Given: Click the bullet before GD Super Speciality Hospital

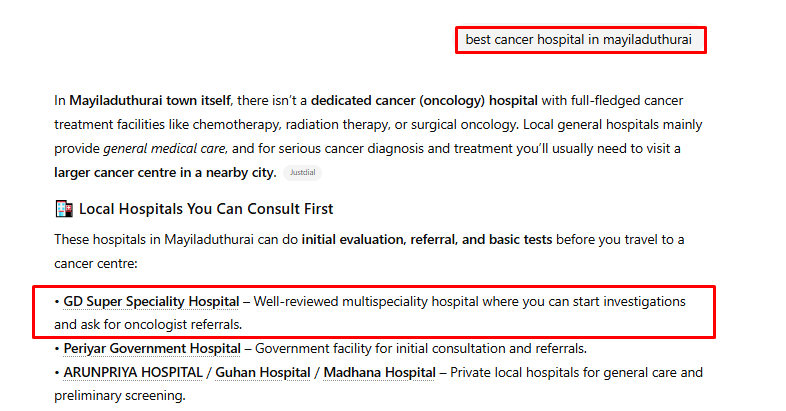Looking at the screenshot, I should point(57,301).
